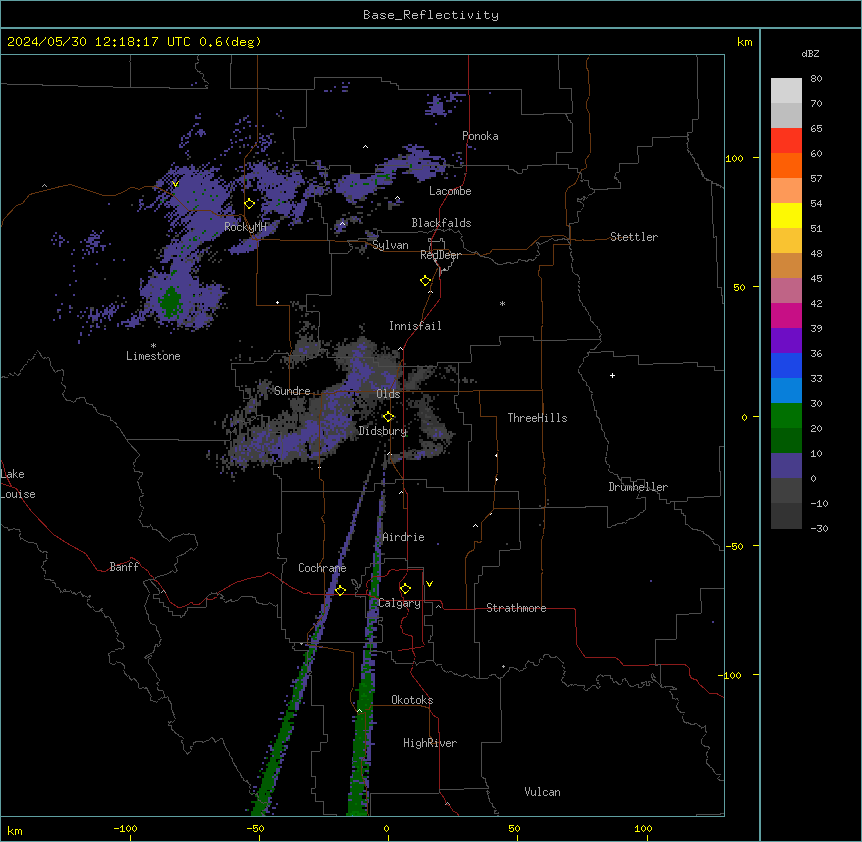Click the yellow diamond marker south of RedDeer
The image size is (862, 842).
click(x=426, y=281)
